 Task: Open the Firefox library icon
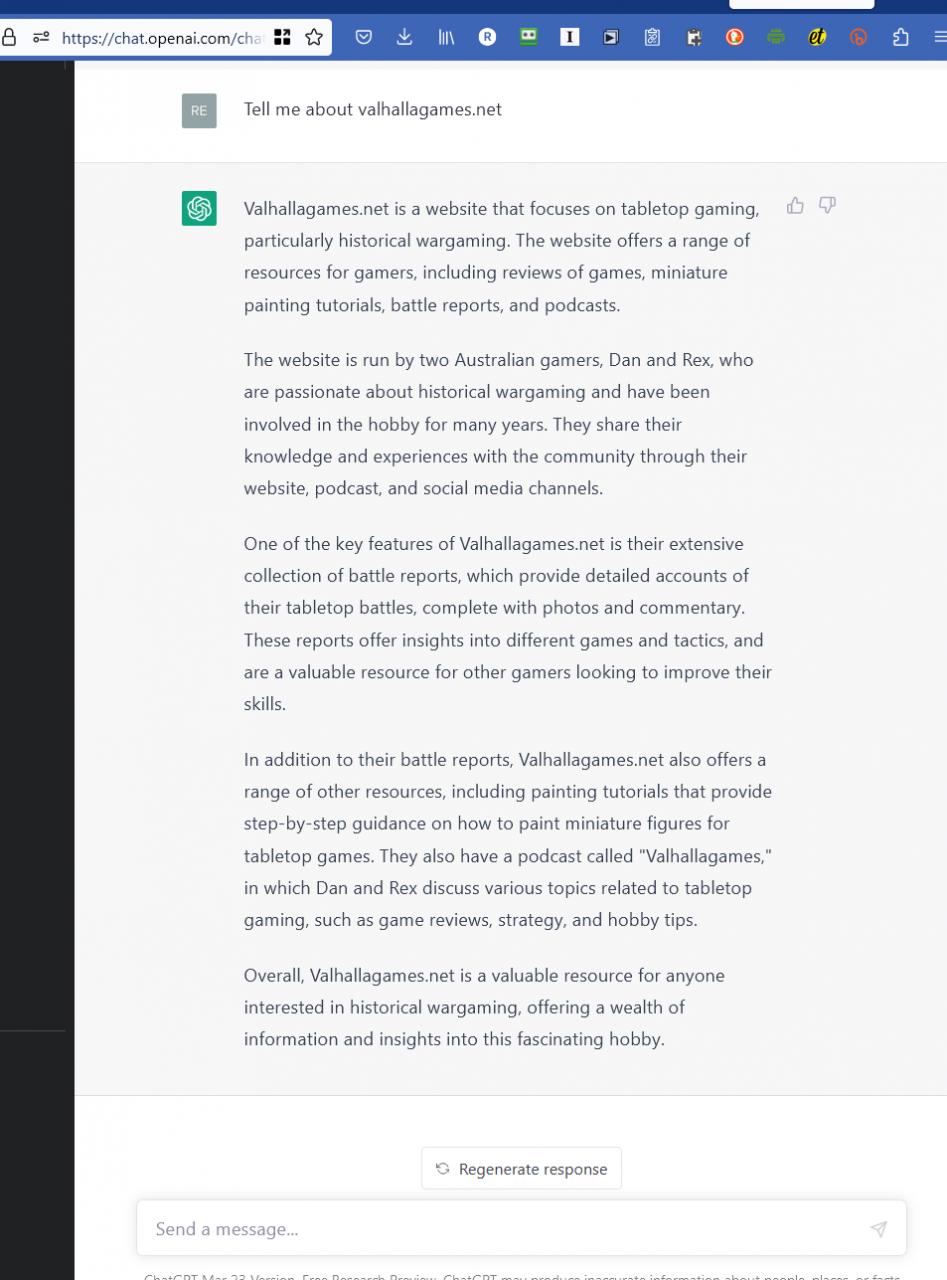tap(446, 38)
